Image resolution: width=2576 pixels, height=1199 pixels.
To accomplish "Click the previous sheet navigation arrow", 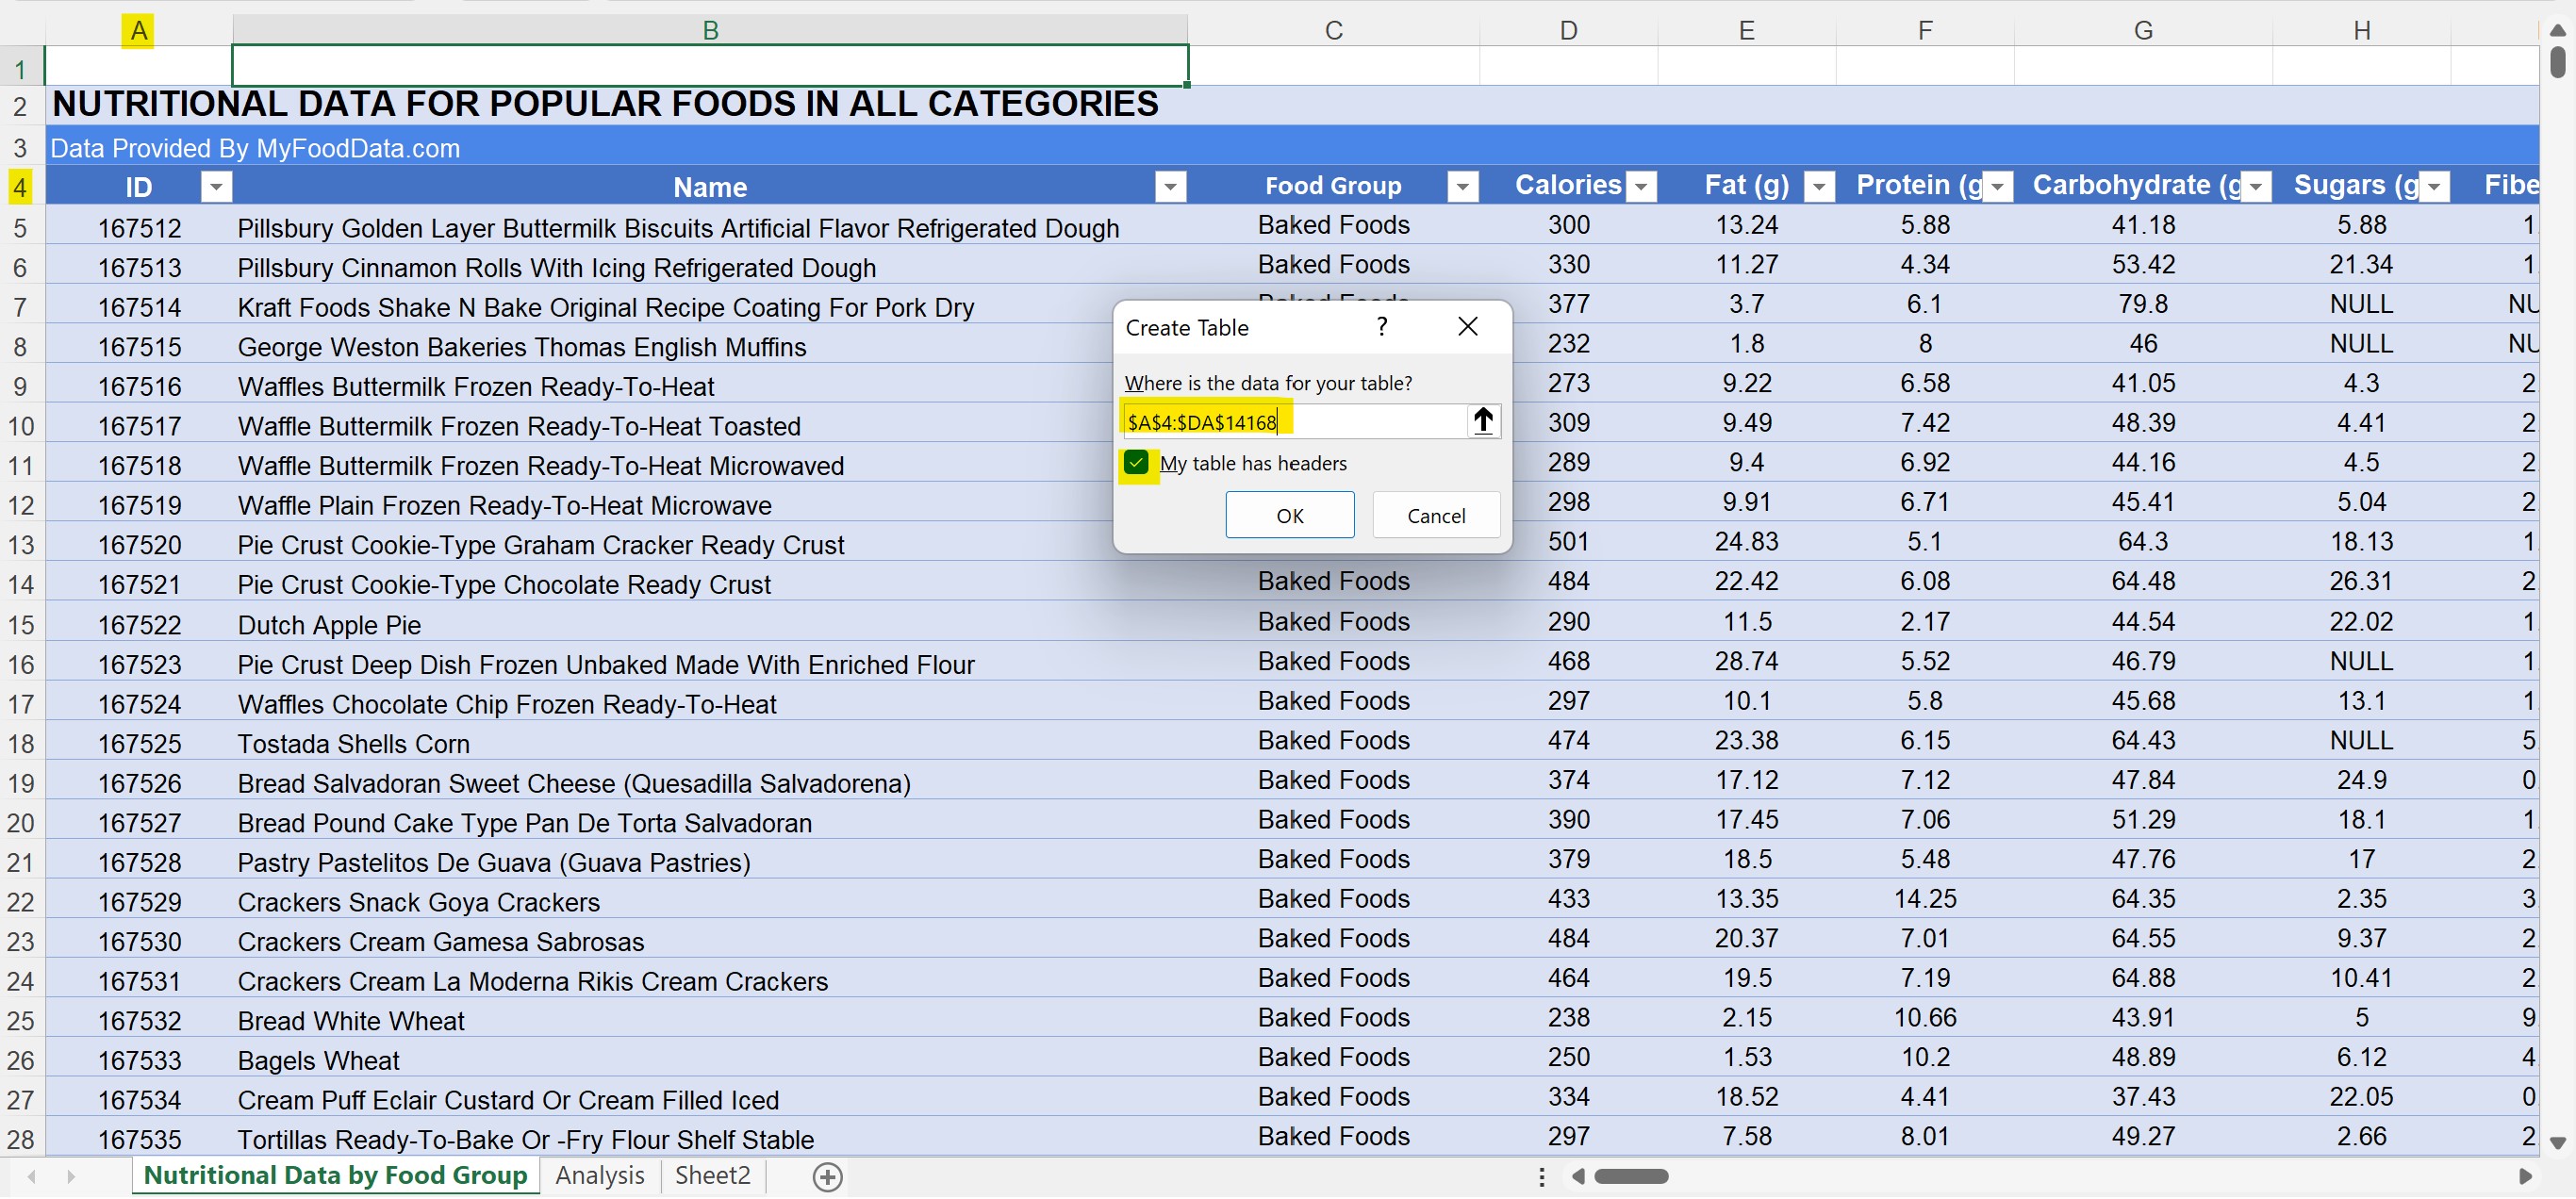I will (32, 1177).
